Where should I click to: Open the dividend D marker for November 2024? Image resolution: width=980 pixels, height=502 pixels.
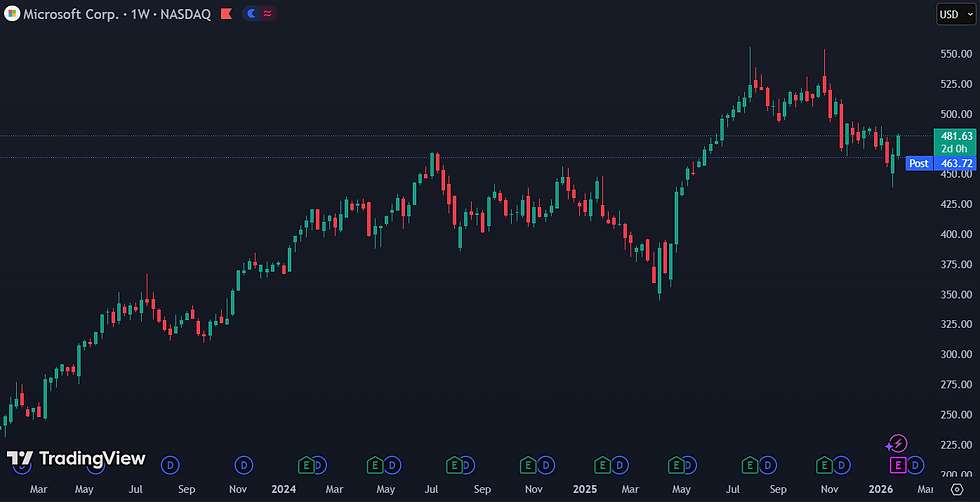point(545,464)
